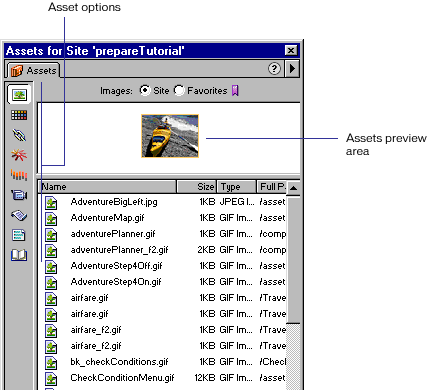Switch to the Flash assets category

point(19,155)
